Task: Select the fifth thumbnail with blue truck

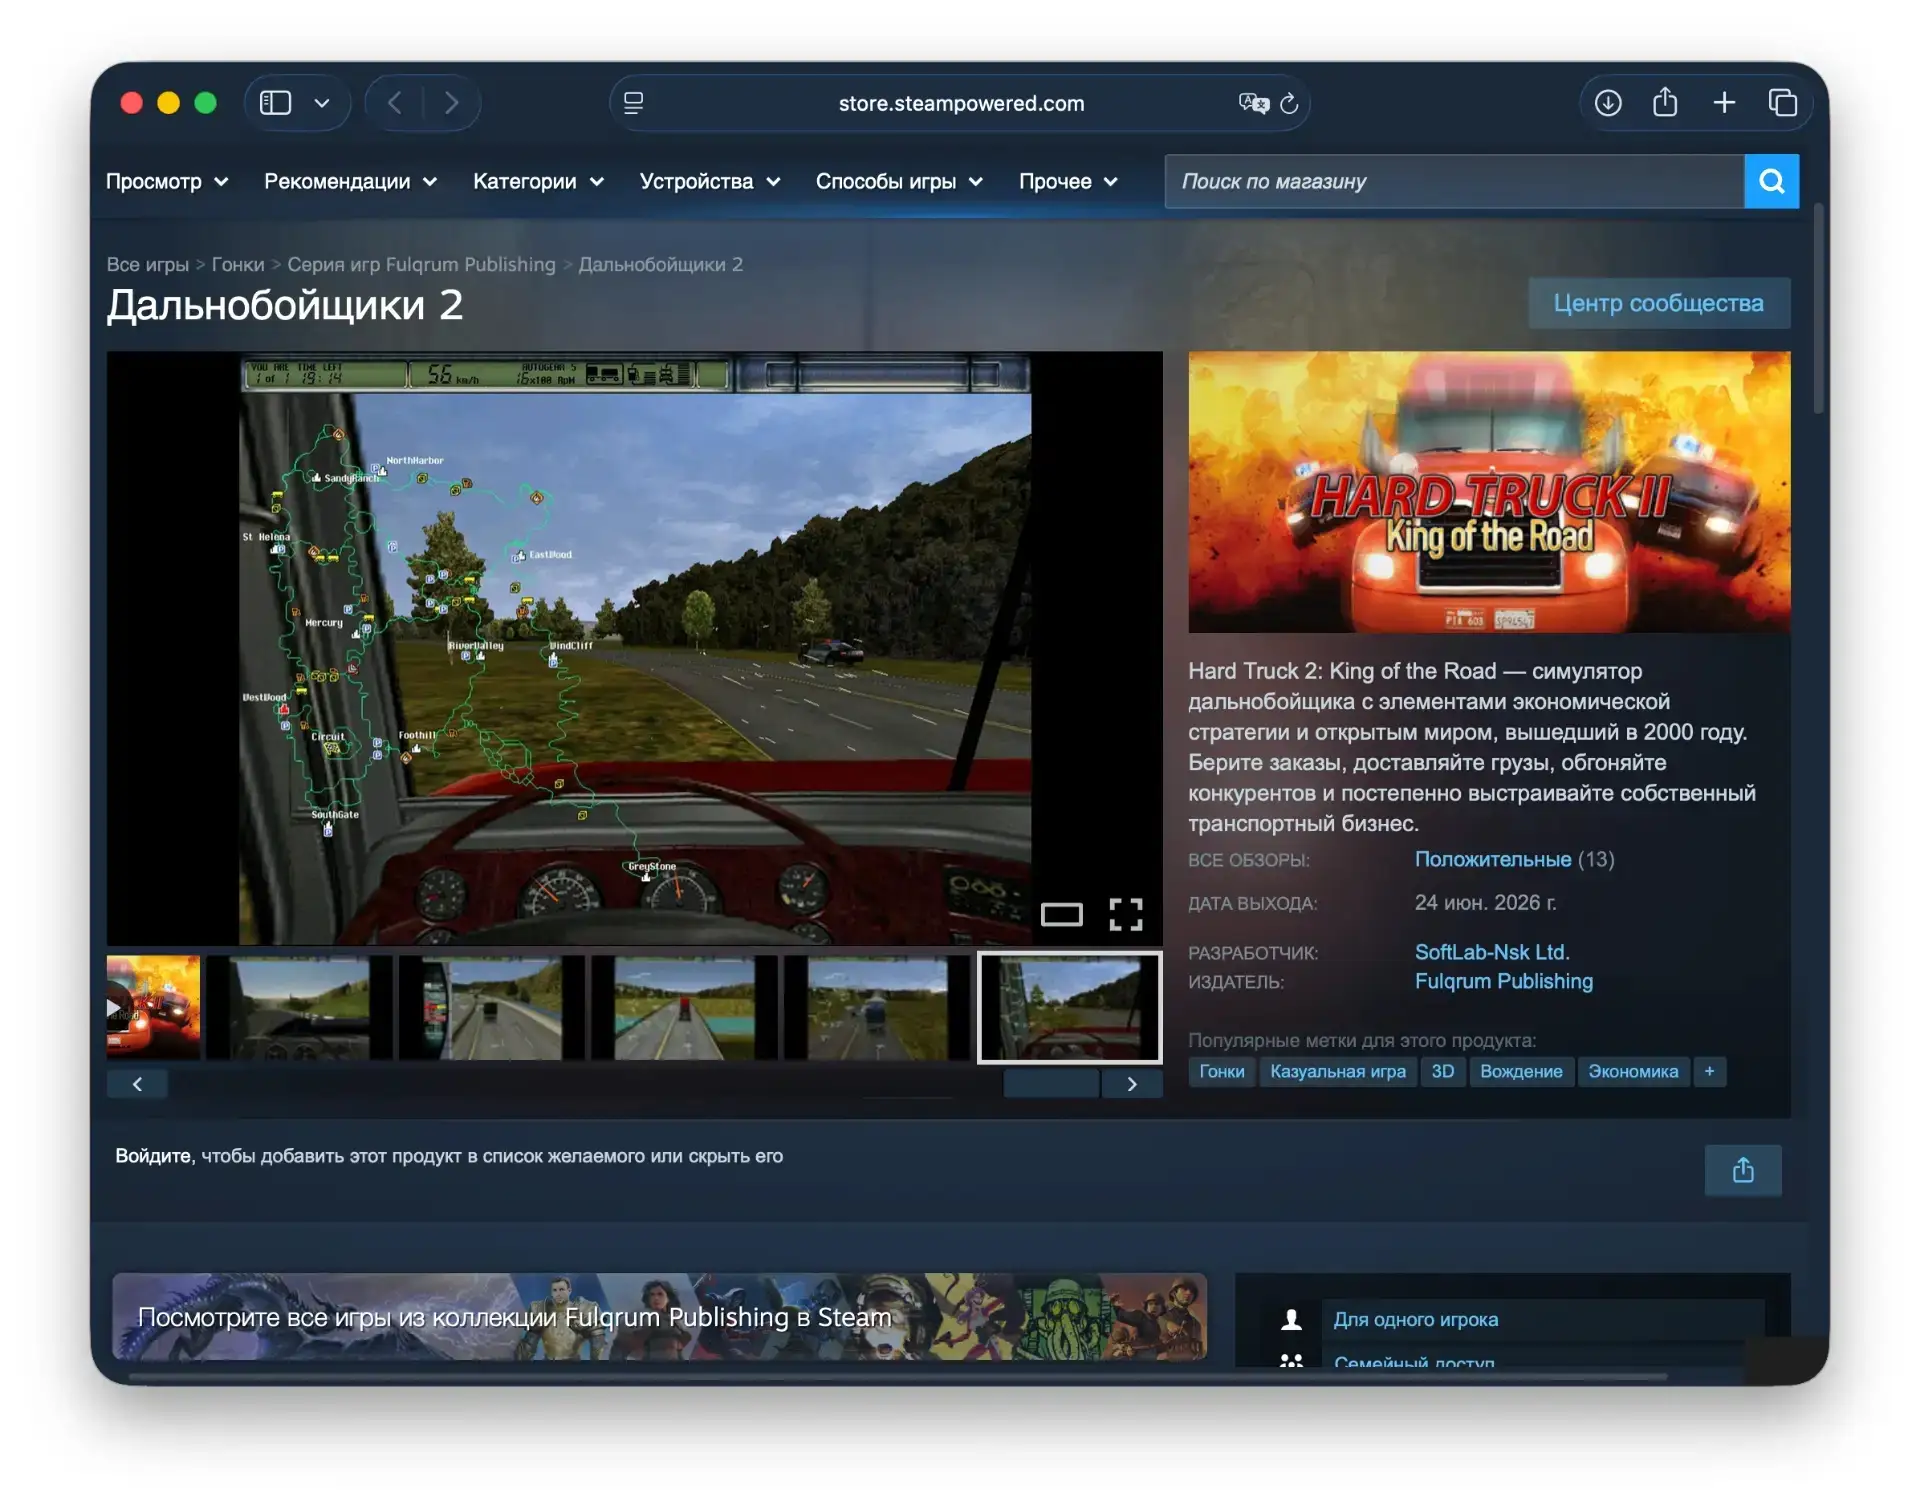Action: click(876, 1007)
